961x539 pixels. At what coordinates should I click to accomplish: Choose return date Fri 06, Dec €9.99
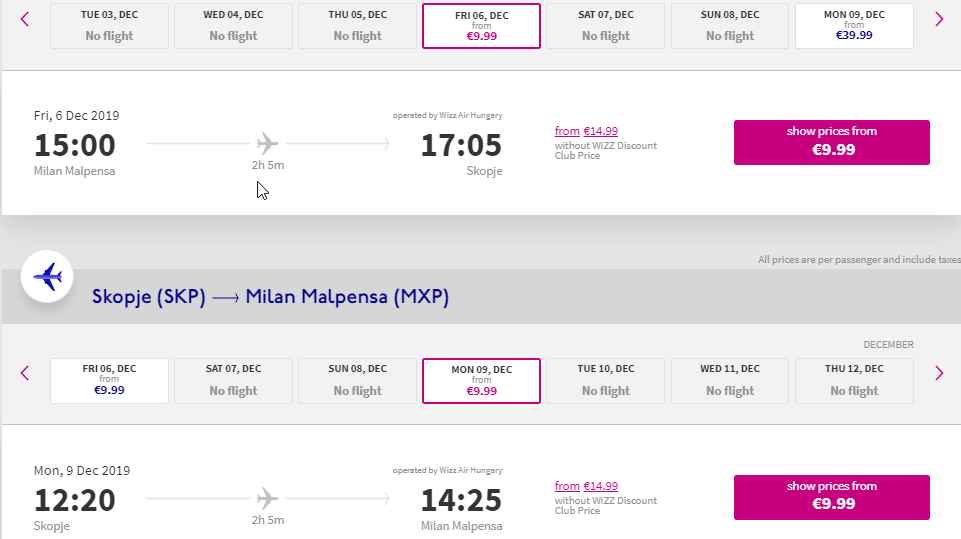(109, 380)
